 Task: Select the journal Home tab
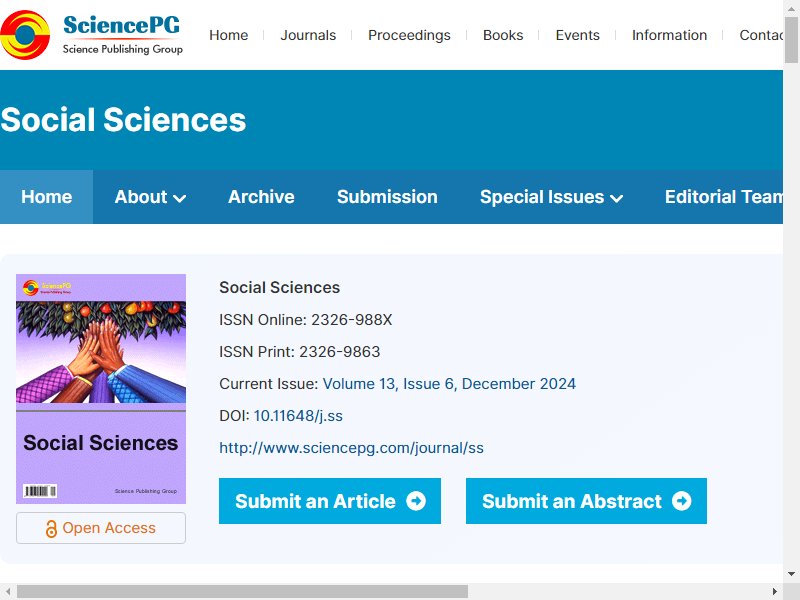tap(46, 197)
